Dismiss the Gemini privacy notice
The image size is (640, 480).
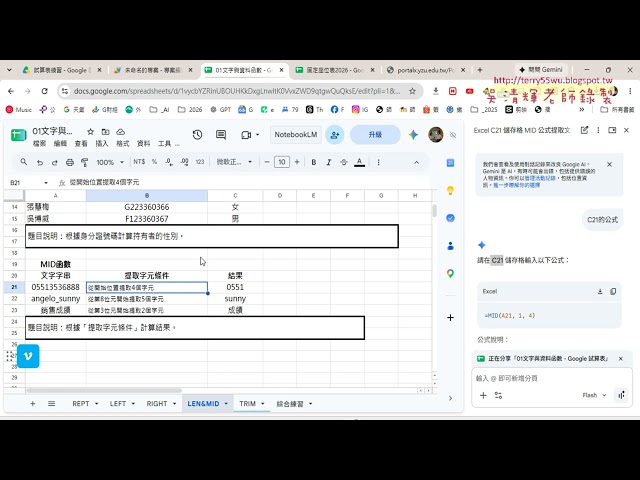coord(609,164)
